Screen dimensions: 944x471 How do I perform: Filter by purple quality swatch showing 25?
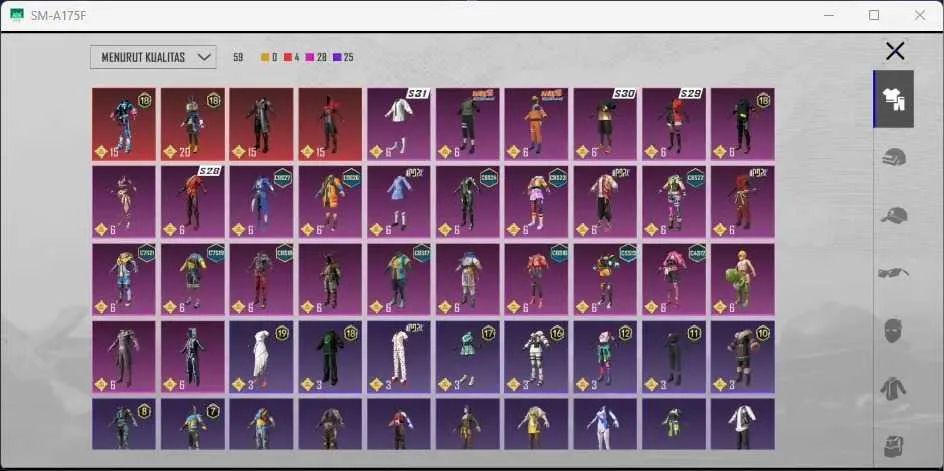[343, 58]
